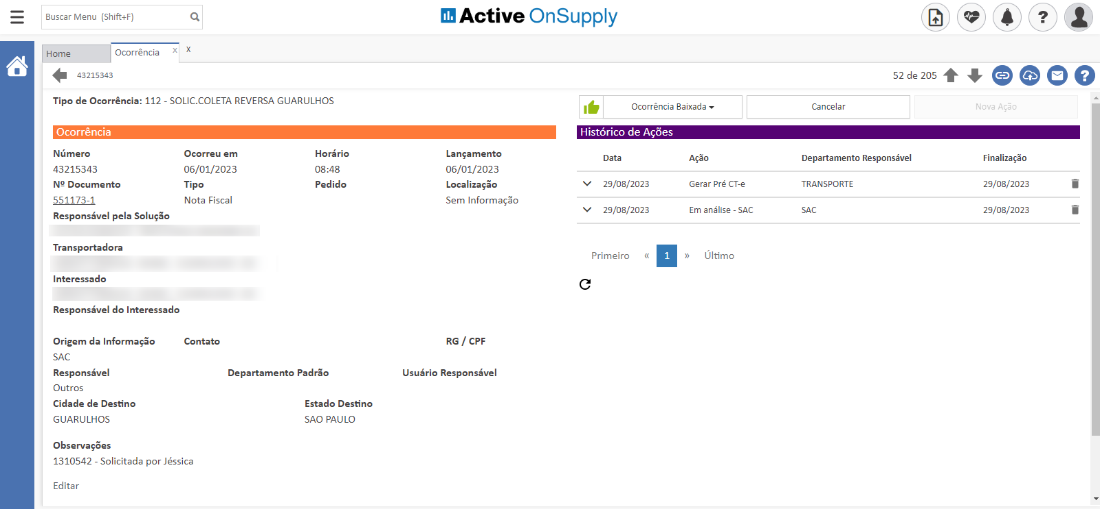The height and width of the screenshot is (509, 1100).
Task: Click the envelope email icon
Action: pyautogui.click(x=1057, y=75)
